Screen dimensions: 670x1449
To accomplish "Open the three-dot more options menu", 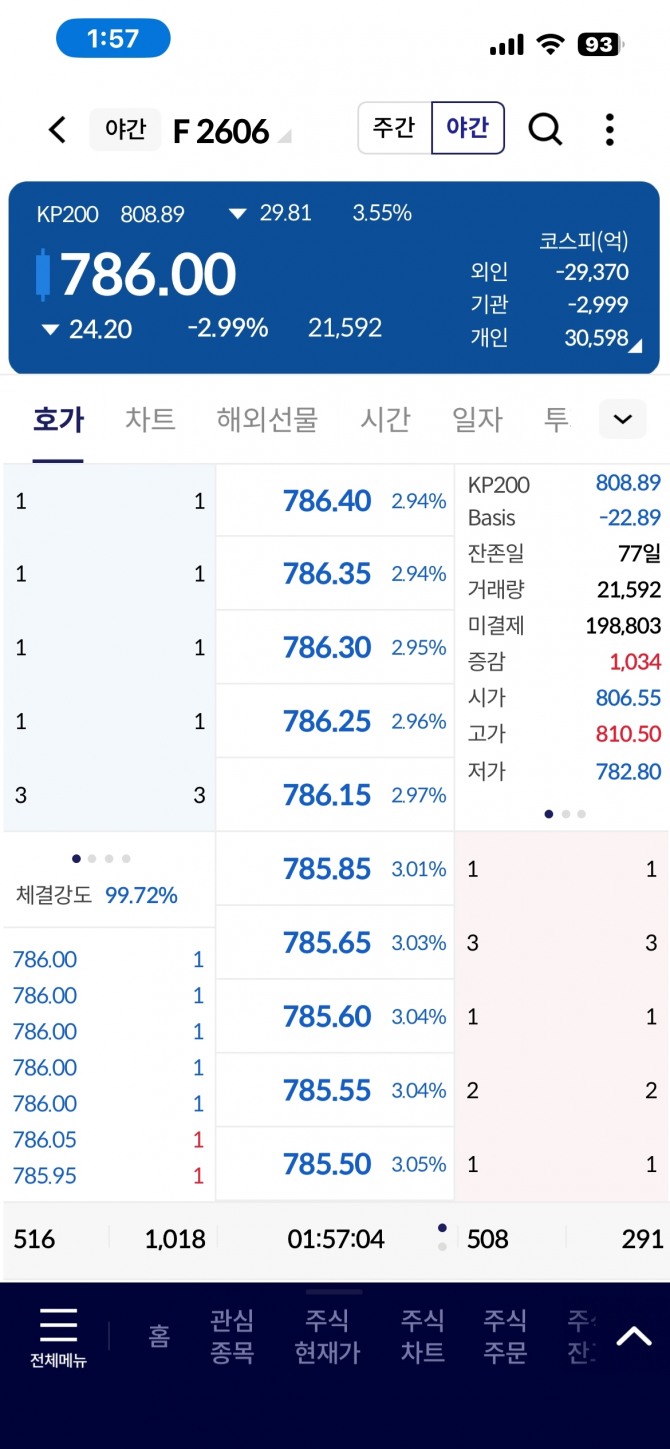I will point(609,130).
